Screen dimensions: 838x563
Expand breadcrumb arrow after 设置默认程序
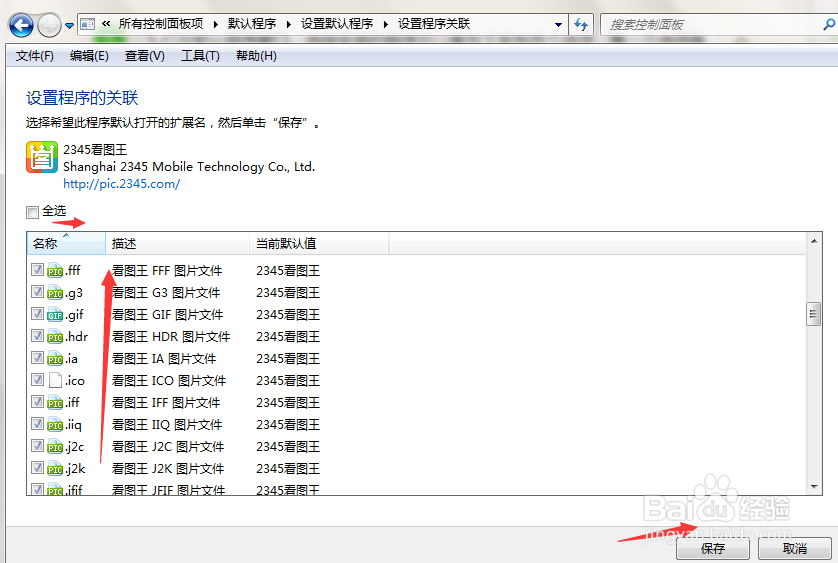386,24
